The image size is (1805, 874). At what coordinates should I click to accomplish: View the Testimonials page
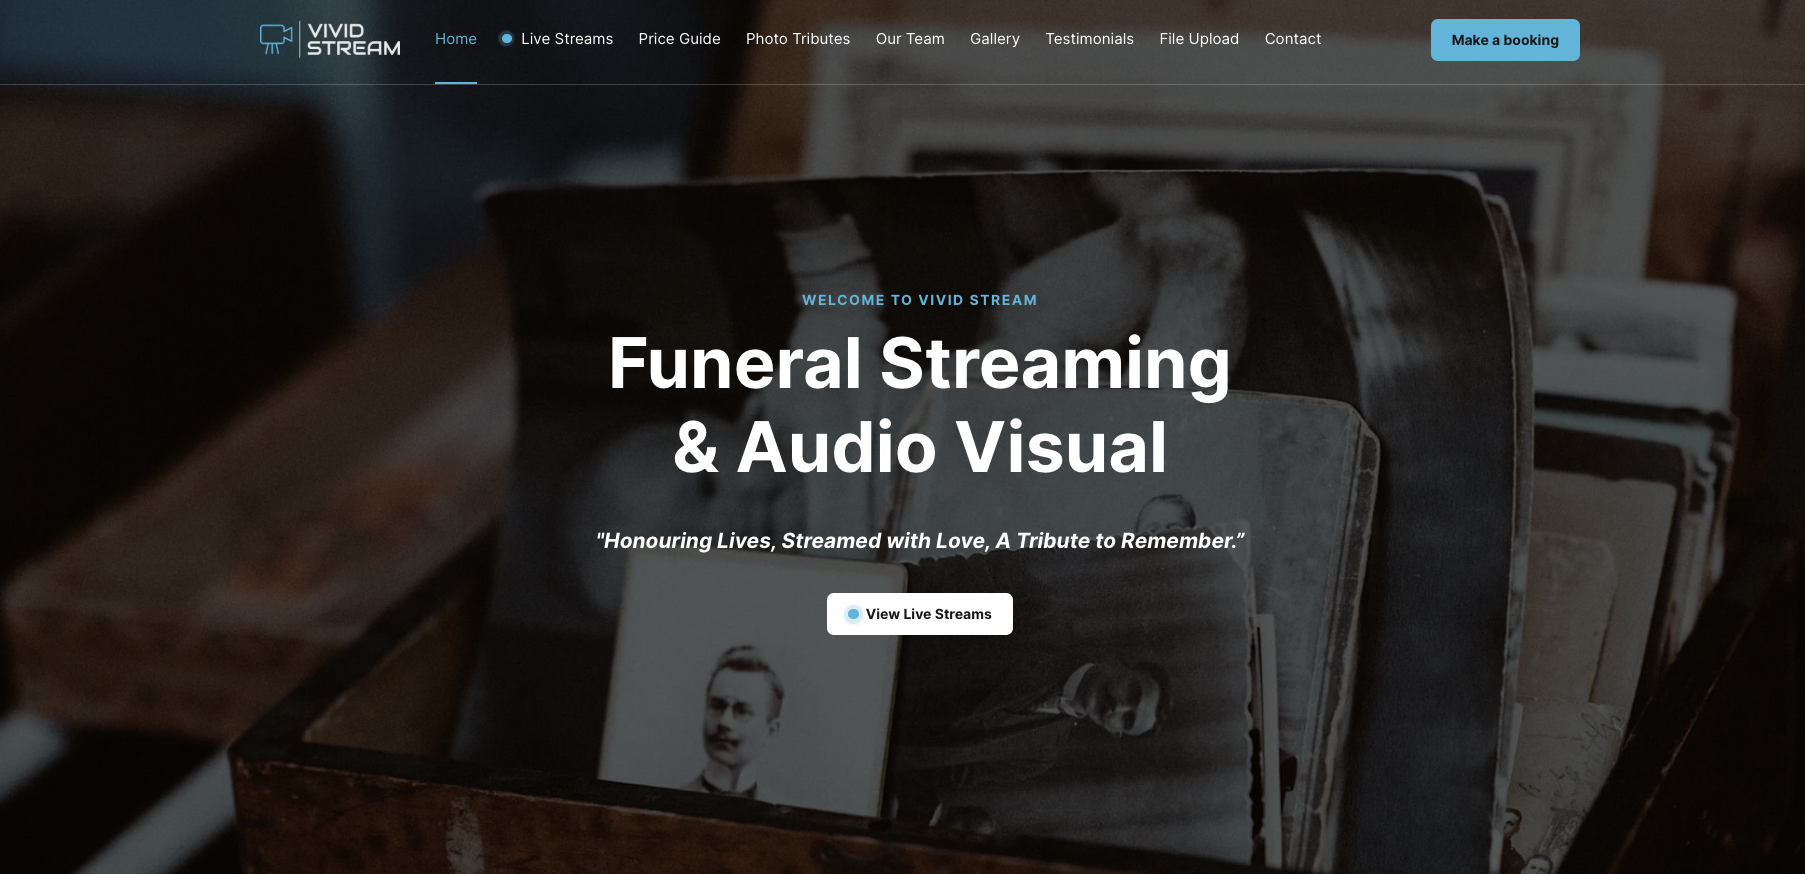click(1089, 39)
